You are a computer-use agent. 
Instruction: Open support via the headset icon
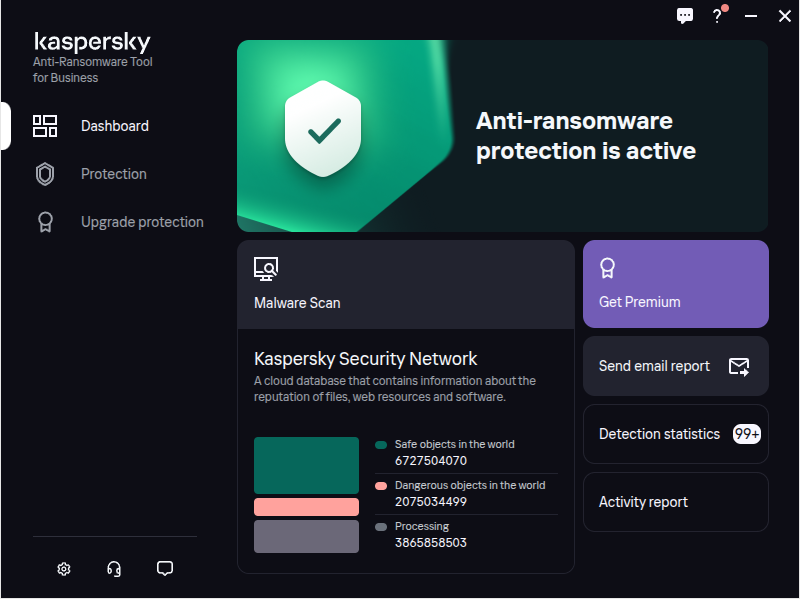point(114,568)
